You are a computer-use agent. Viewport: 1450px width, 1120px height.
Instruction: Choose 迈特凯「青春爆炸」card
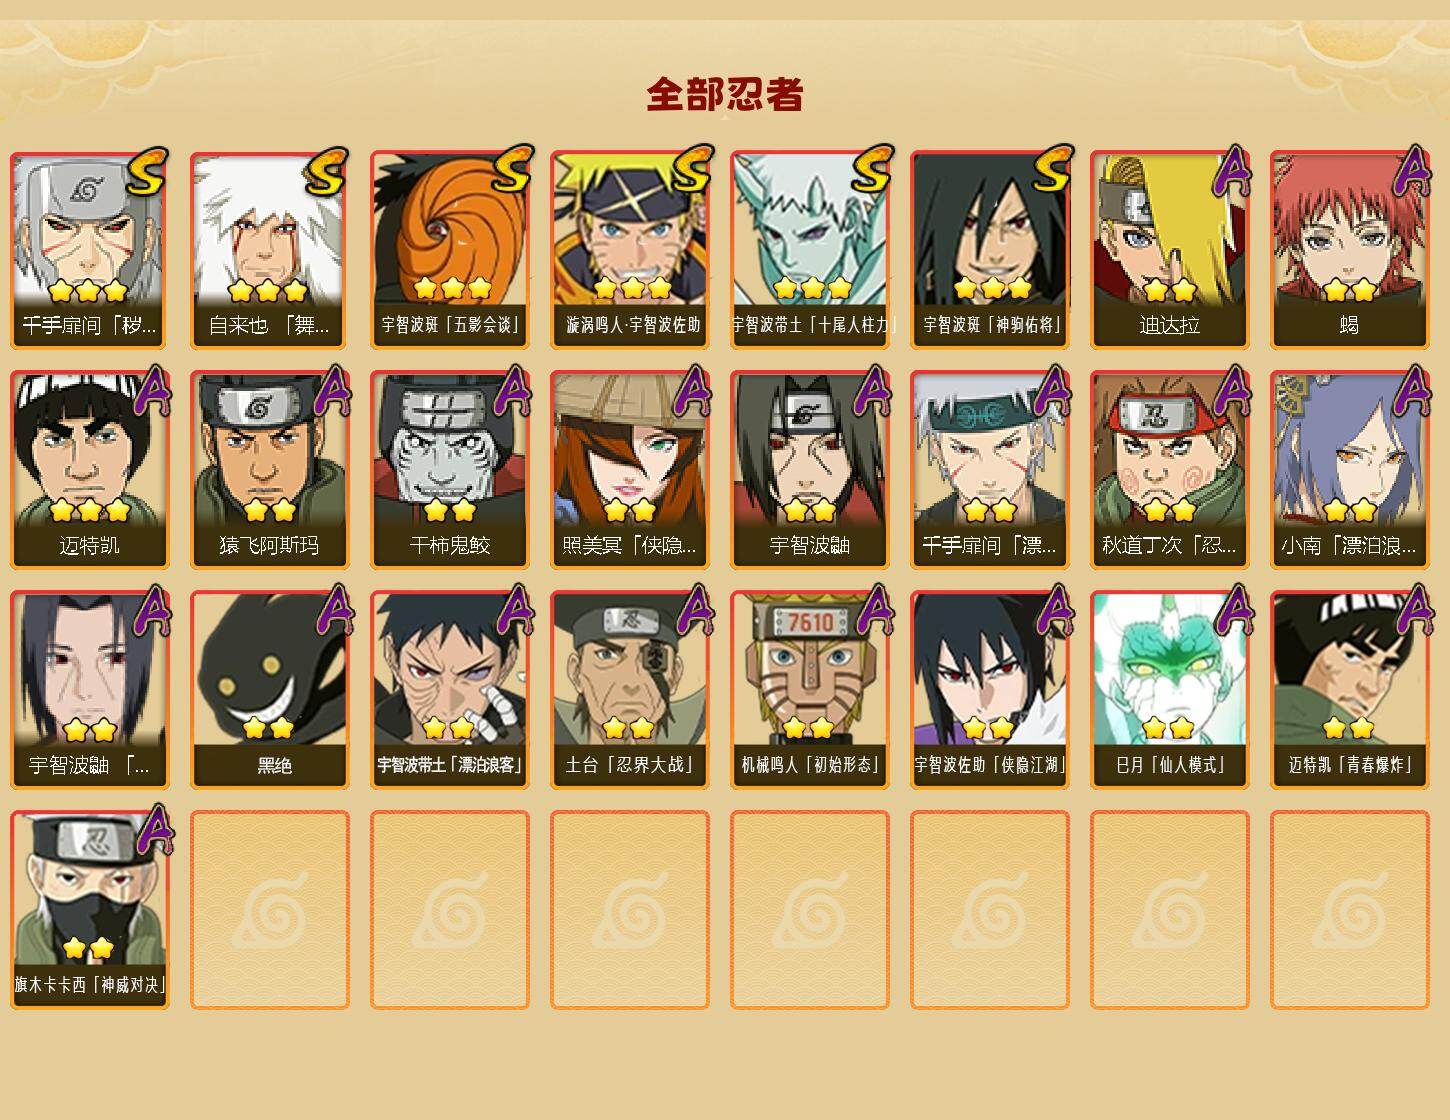pyautogui.click(x=1350, y=690)
